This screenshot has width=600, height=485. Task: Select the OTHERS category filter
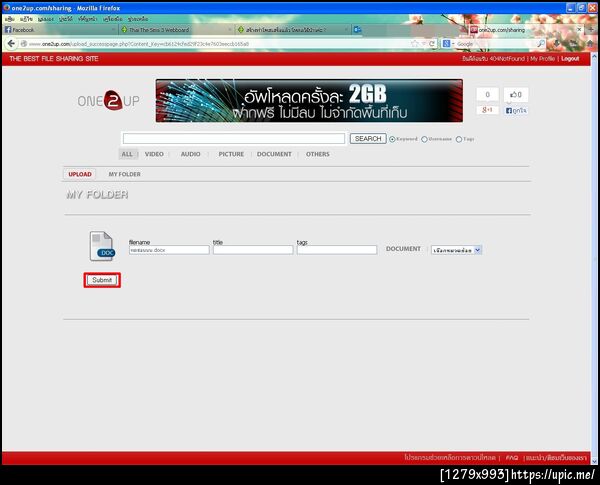click(318, 154)
